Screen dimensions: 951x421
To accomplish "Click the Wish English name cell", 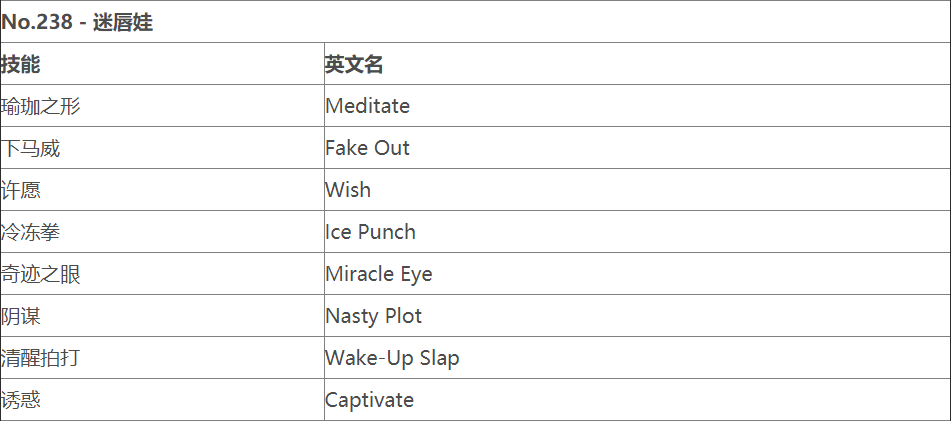I will point(348,190).
